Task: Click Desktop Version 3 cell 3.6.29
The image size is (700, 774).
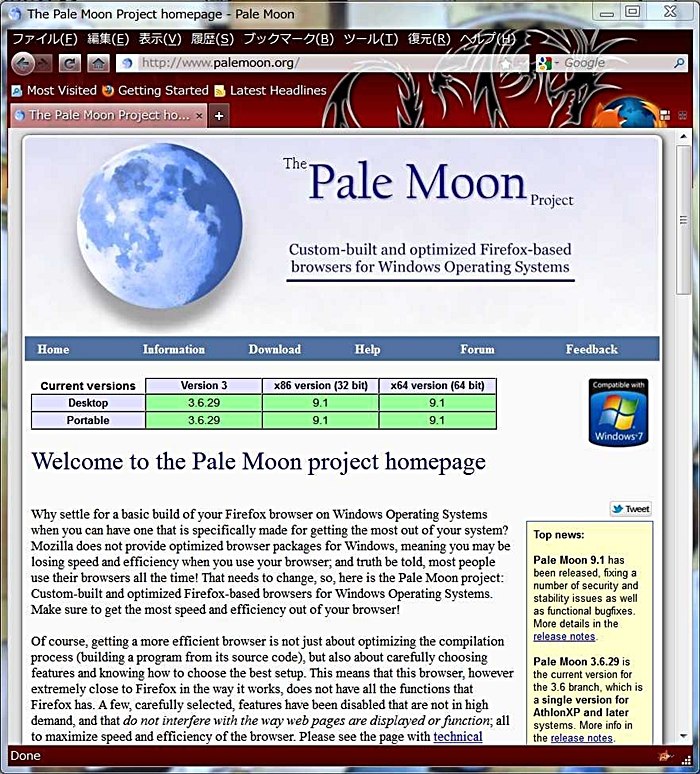Action: coord(203,403)
